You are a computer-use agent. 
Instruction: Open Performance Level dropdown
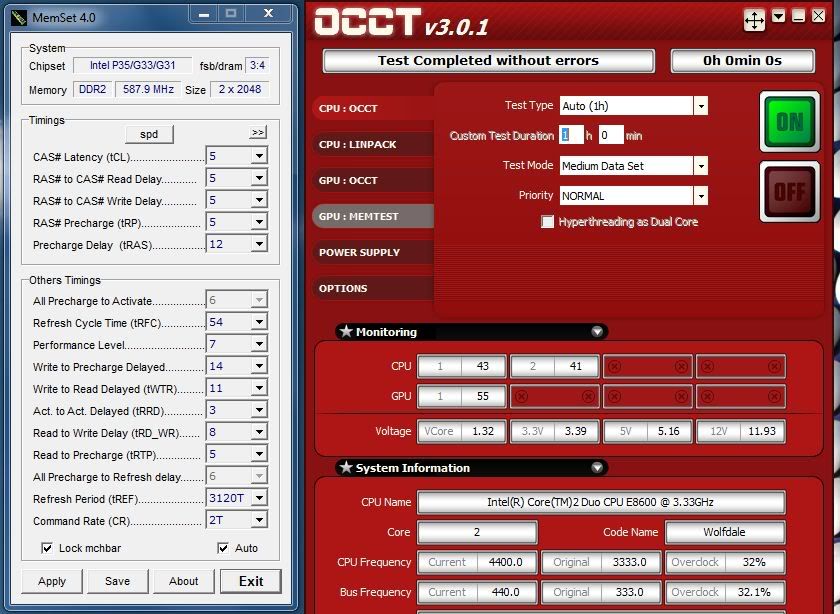click(x=259, y=344)
